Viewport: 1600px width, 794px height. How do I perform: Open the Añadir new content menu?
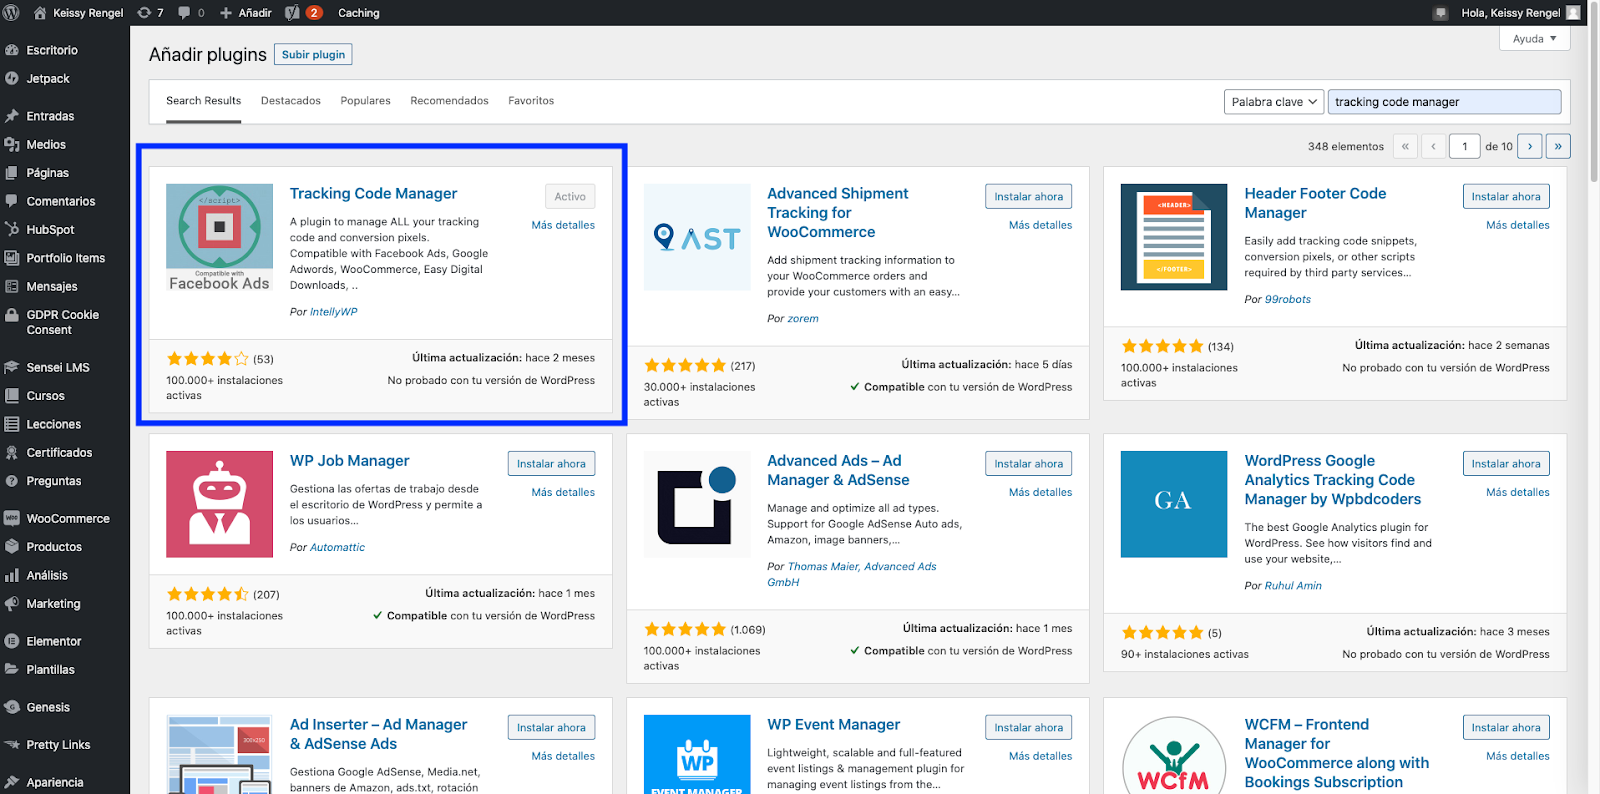click(246, 13)
